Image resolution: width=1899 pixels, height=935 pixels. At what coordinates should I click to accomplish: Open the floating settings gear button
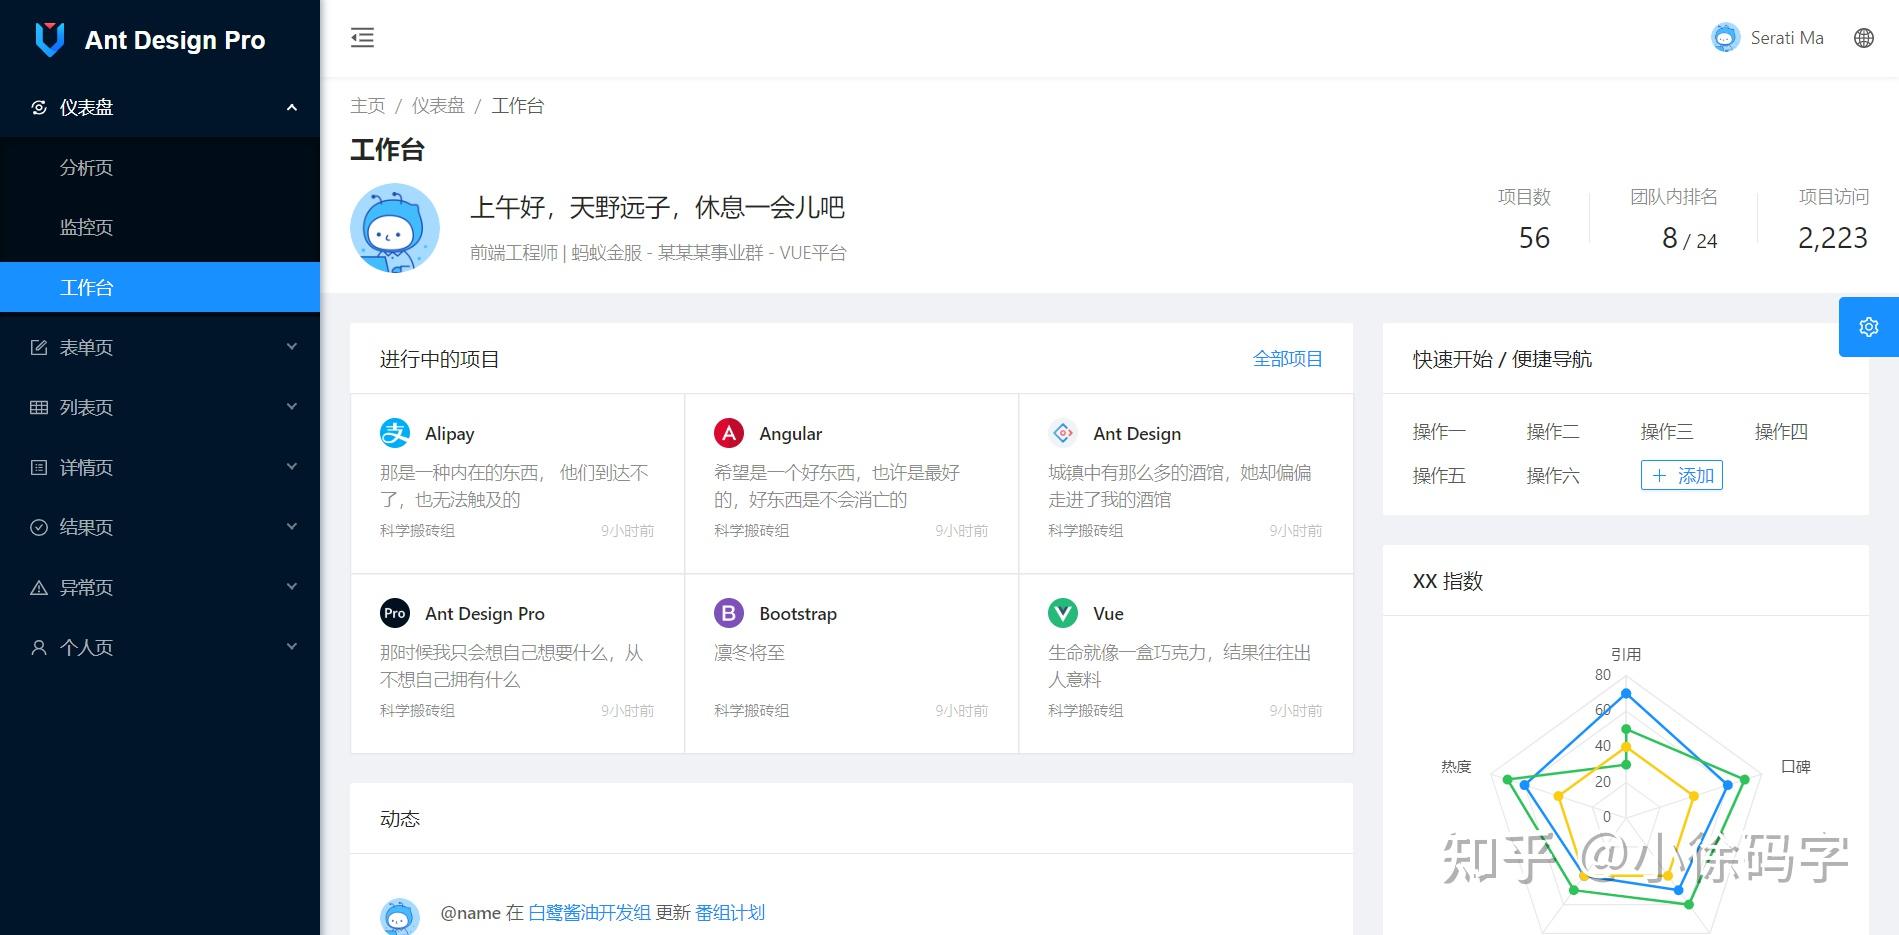coord(1868,326)
